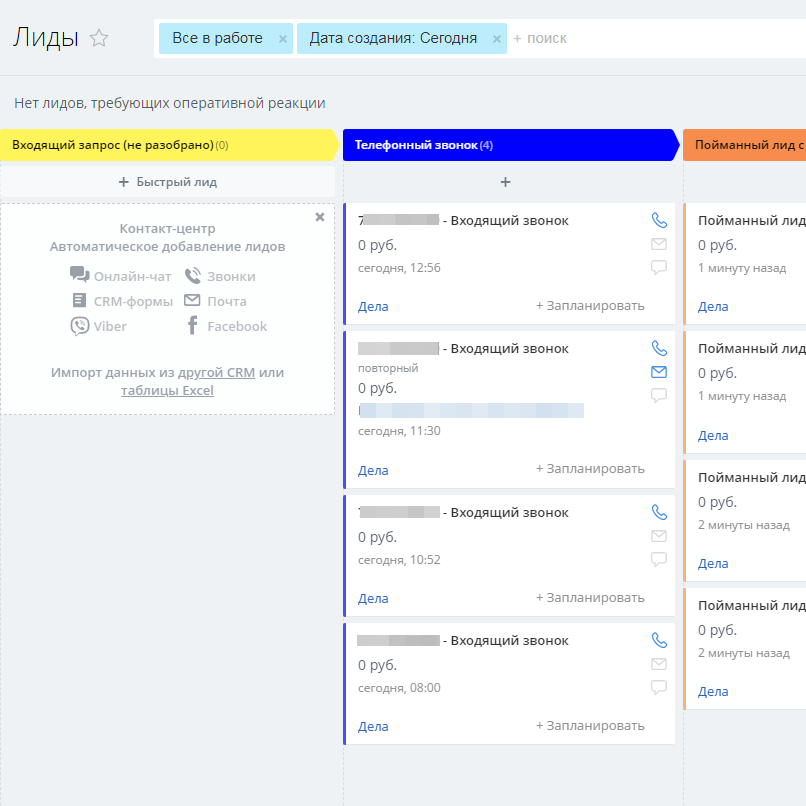Screen dimensions: 806x806
Task: Click '+ Запланировать' on the 10:52 call lead
Action: point(590,598)
